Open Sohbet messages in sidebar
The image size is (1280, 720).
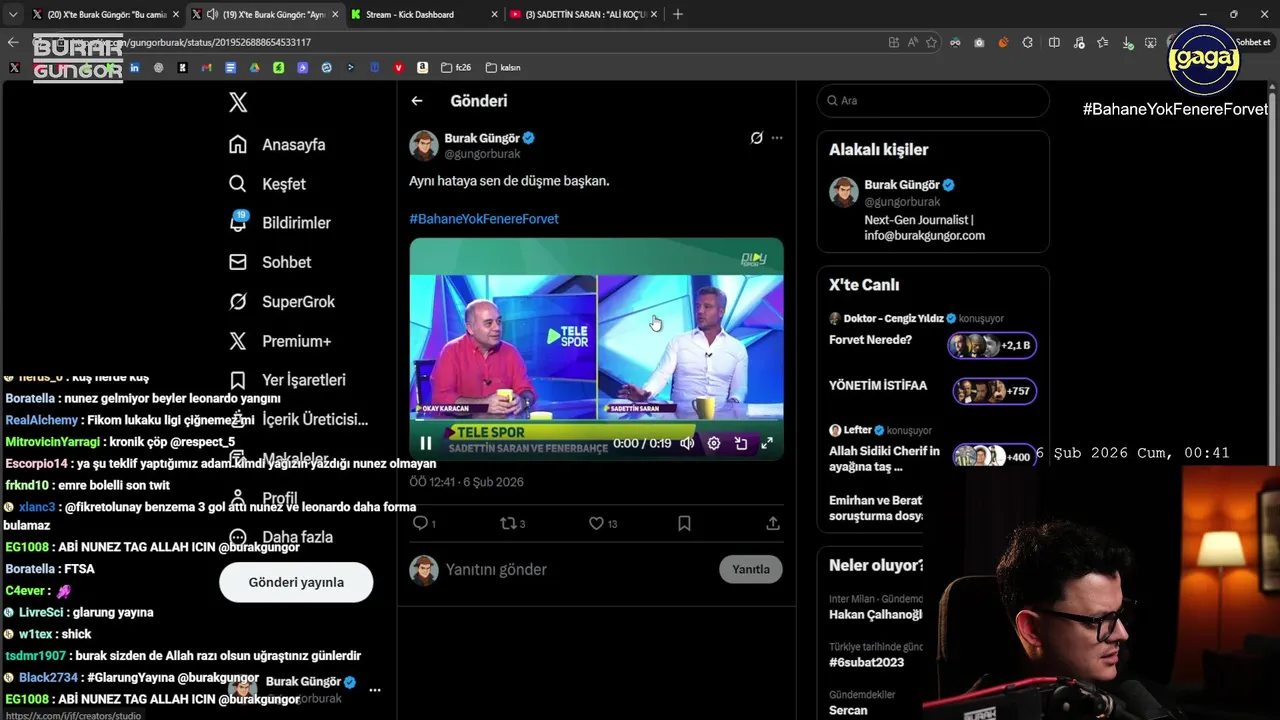click(270, 262)
